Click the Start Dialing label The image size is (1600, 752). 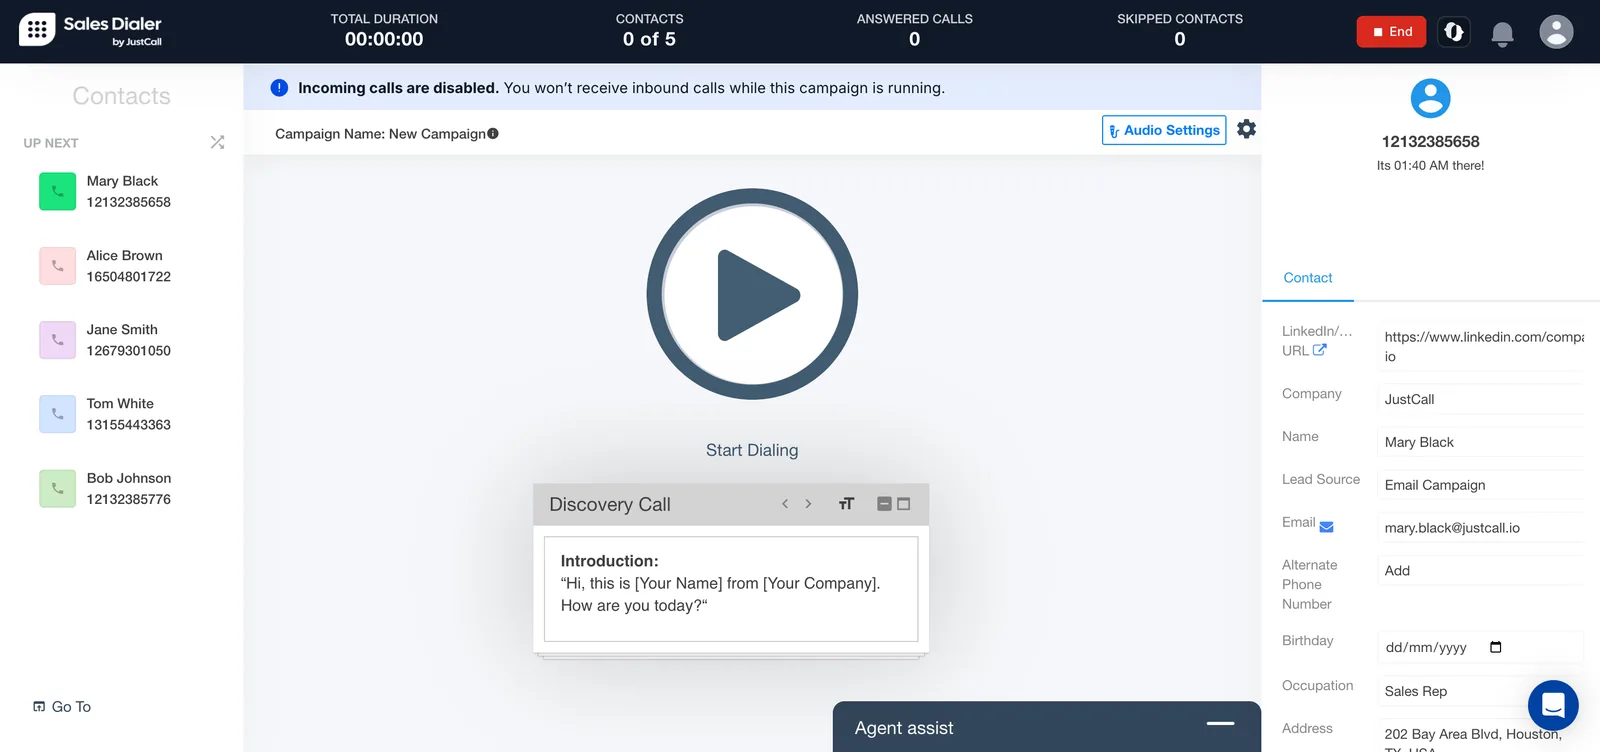(x=752, y=450)
